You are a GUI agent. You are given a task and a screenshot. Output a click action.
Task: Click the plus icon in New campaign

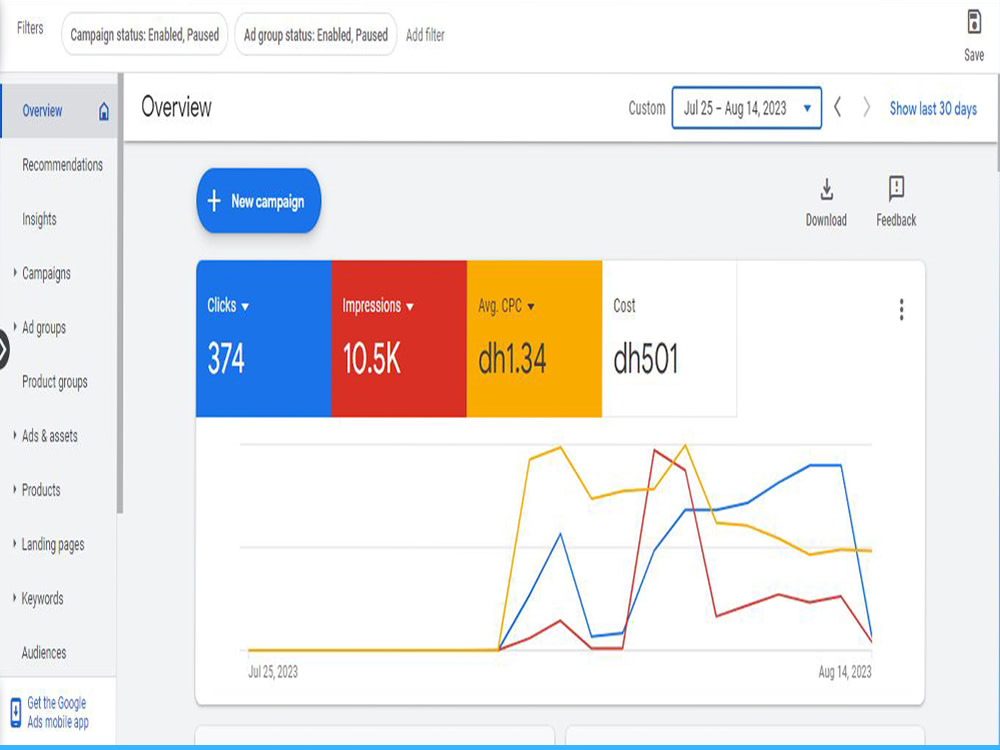point(214,201)
